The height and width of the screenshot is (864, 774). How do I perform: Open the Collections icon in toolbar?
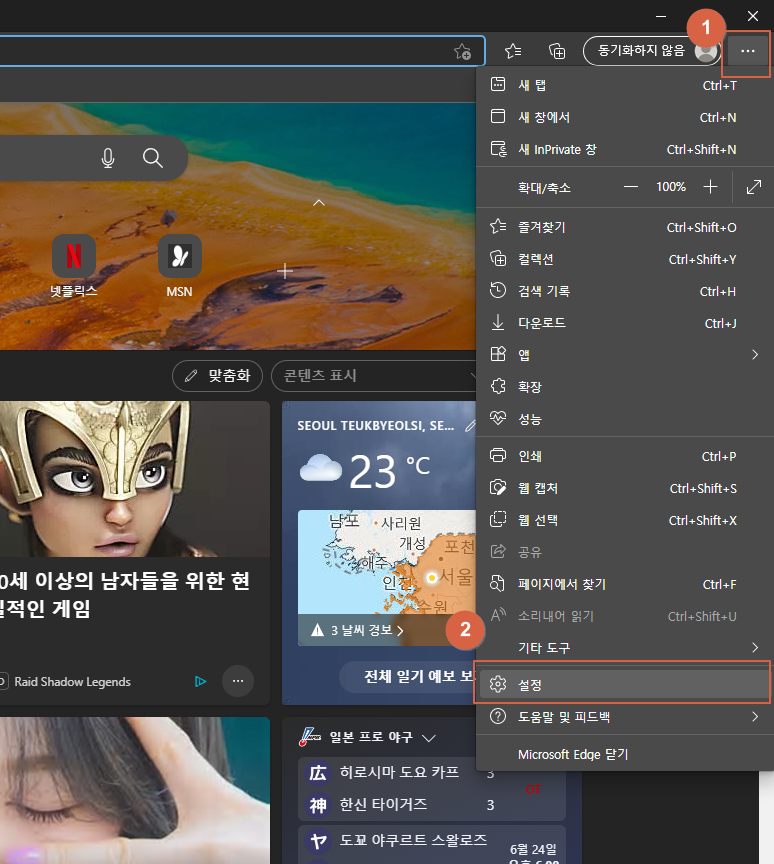pyautogui.click(x=556, y=51)
